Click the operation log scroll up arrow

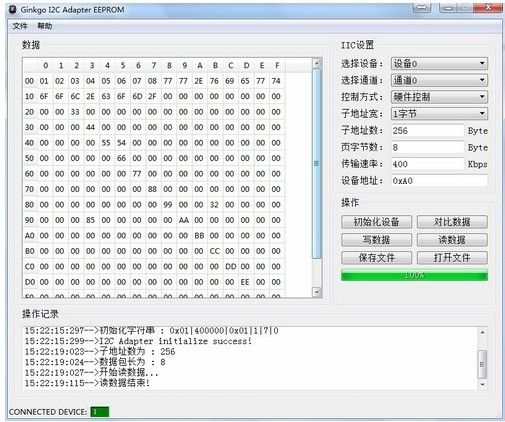click(x=482, y=332)
